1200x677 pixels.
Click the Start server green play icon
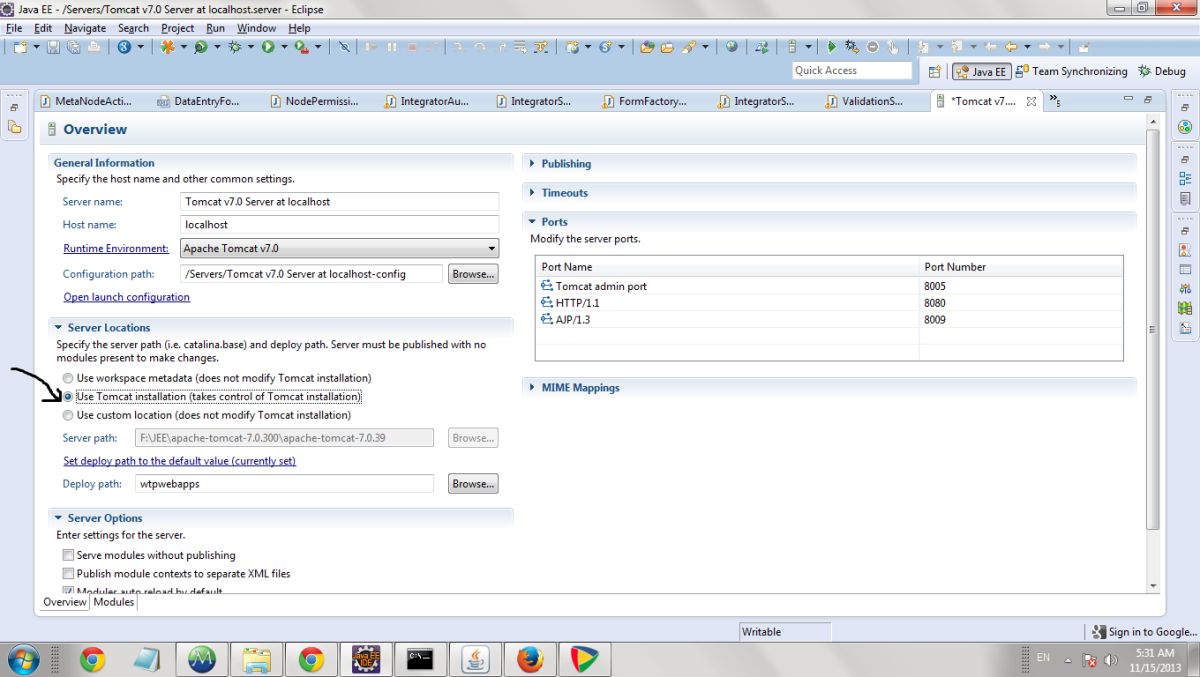[x=831, y=46]
